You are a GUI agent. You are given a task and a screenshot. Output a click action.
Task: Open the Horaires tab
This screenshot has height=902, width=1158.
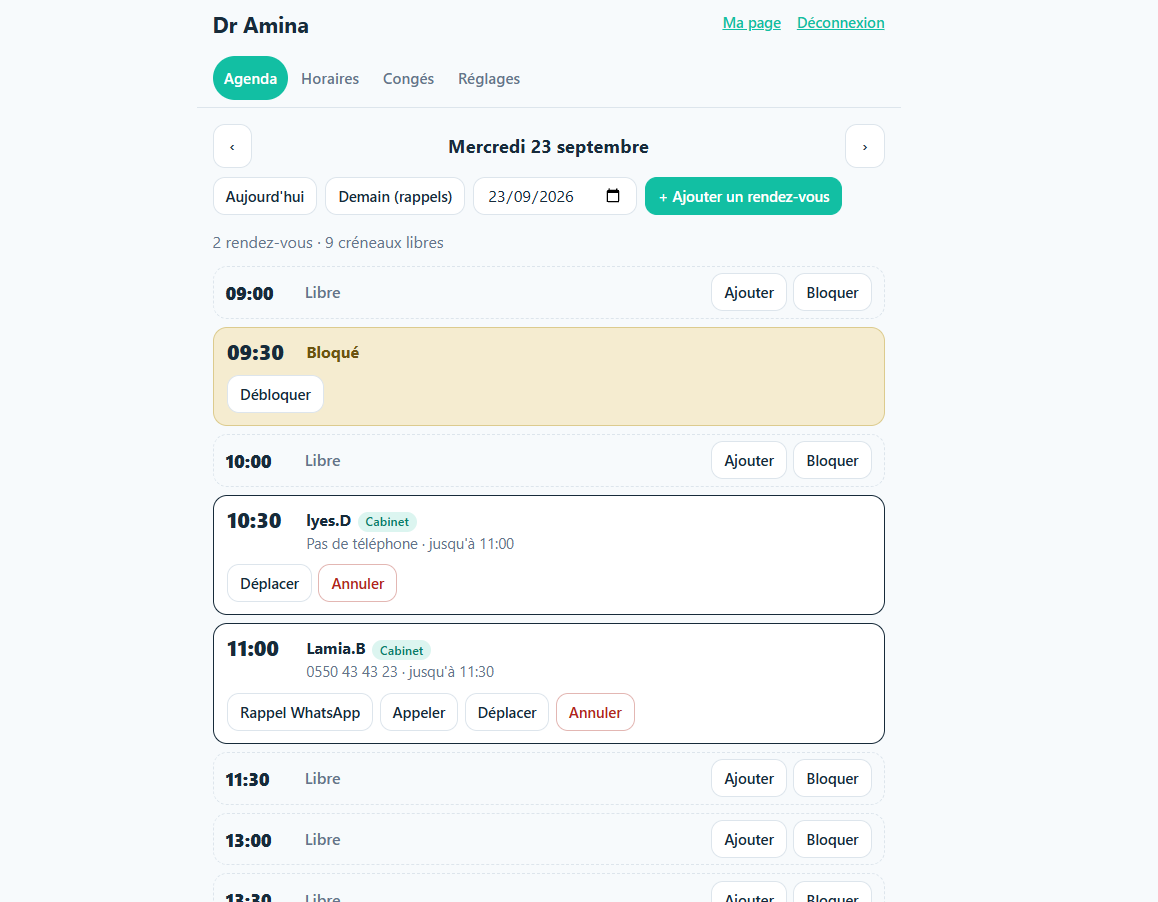(330, 78)
